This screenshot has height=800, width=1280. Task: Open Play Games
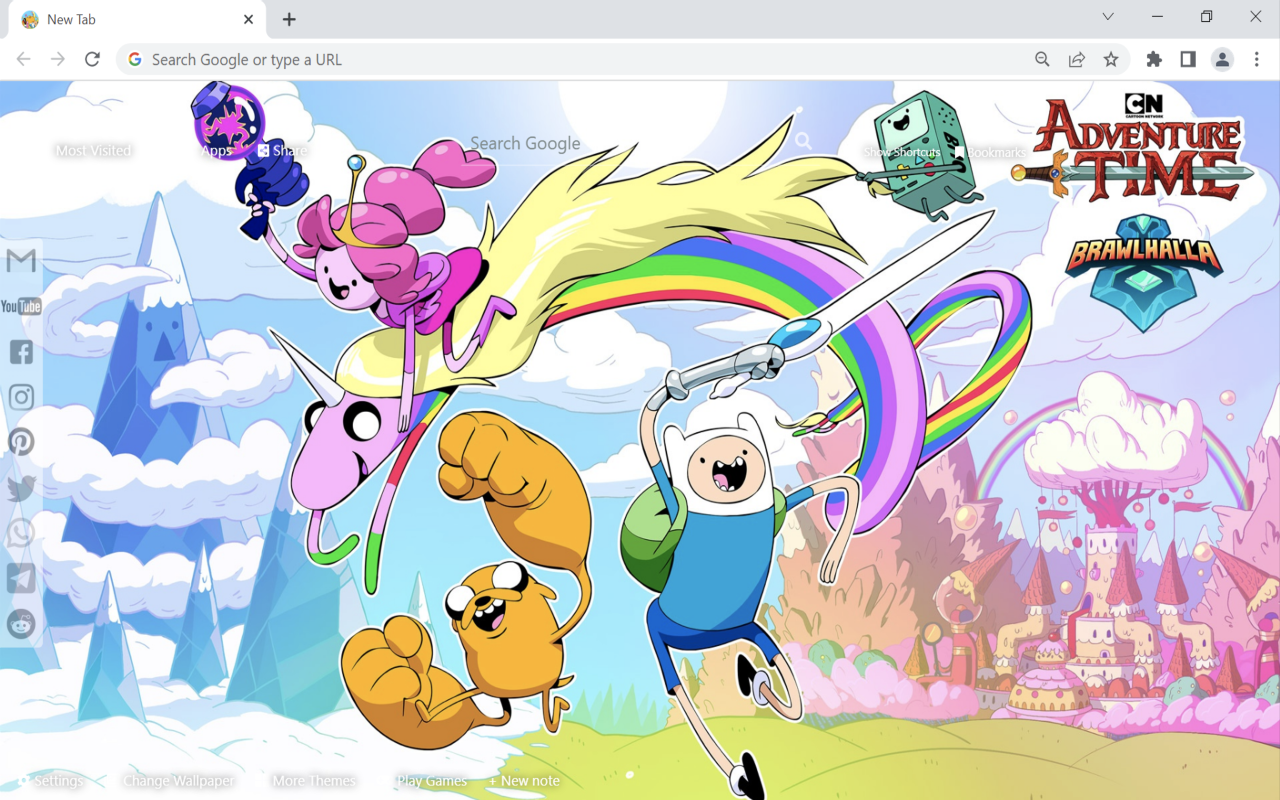(x=432, y=781)
